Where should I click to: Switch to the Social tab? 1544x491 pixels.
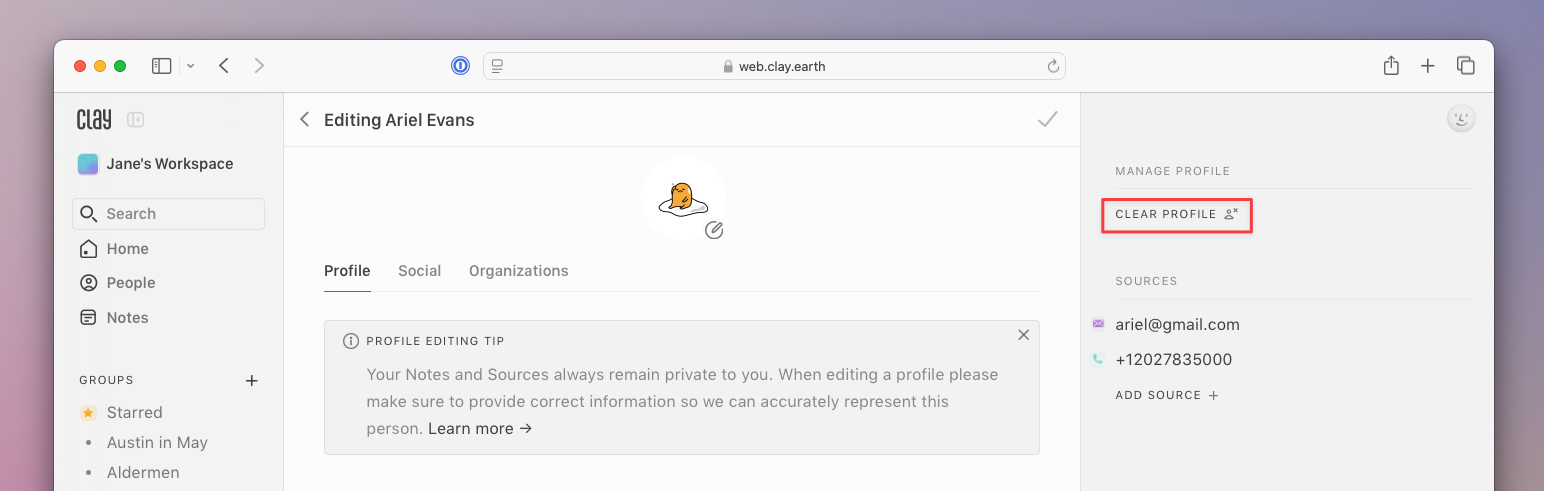coord(419,271)
